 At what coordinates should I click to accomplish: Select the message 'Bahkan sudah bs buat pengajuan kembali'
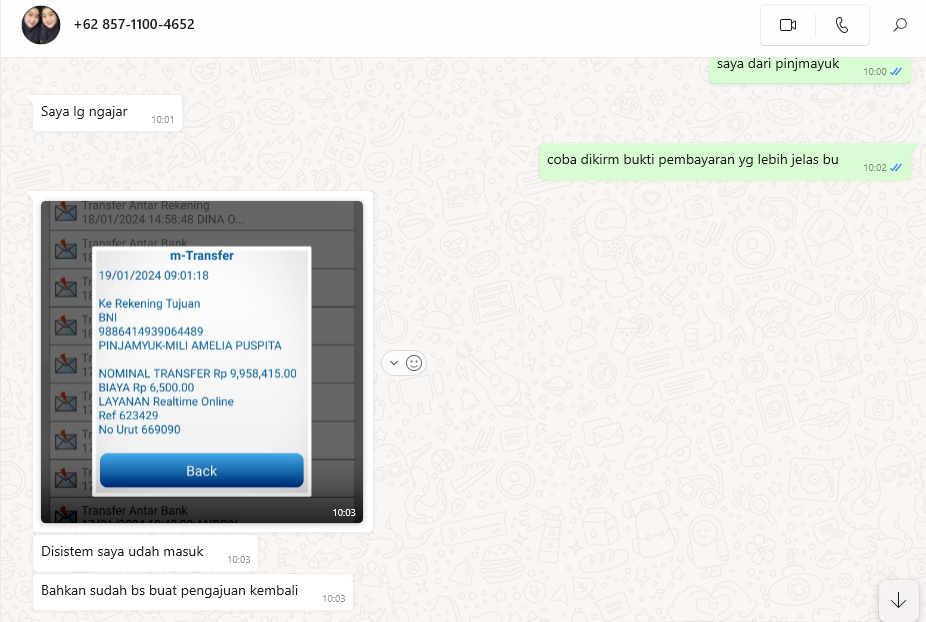point(193,592)
